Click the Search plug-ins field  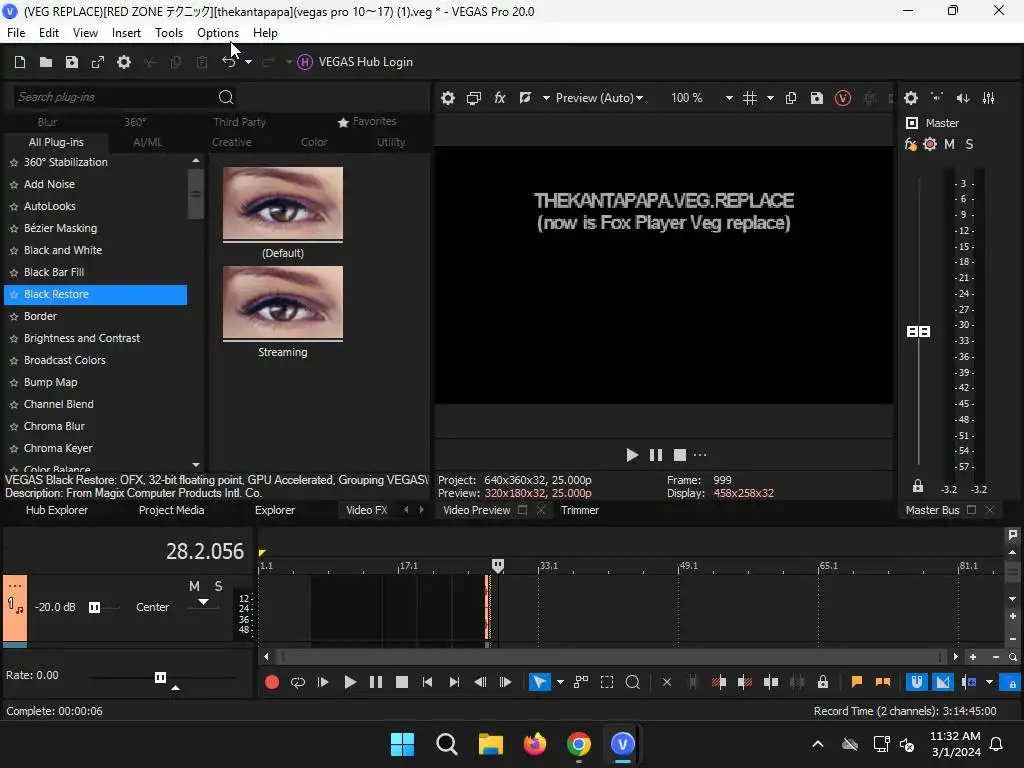point(114,97)
